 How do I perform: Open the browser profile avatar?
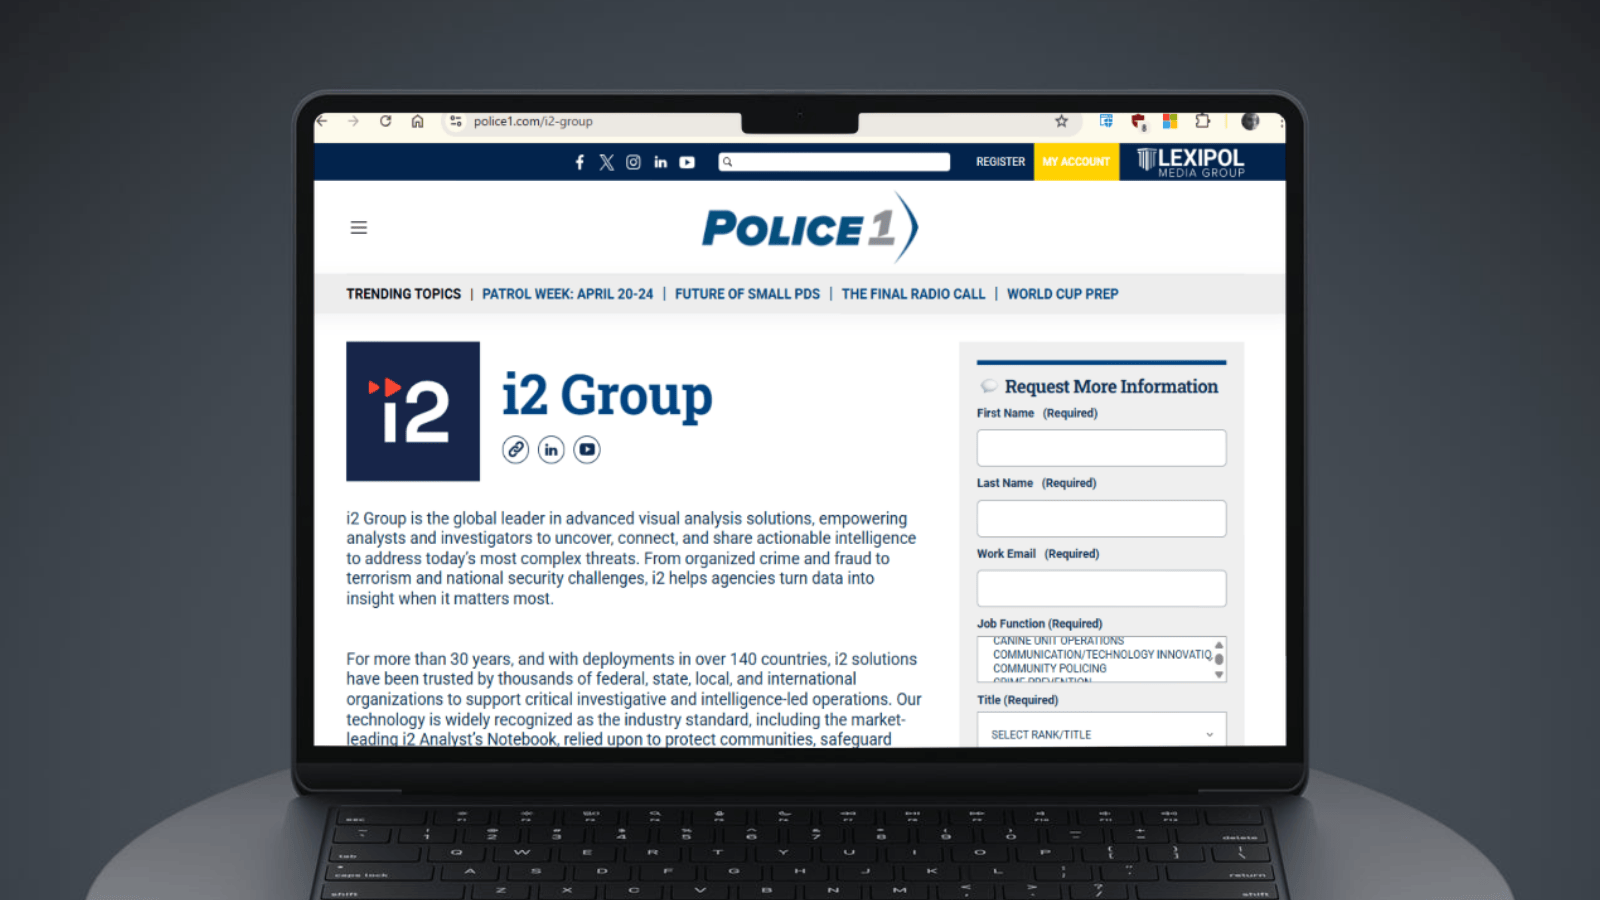(1250, 121)
